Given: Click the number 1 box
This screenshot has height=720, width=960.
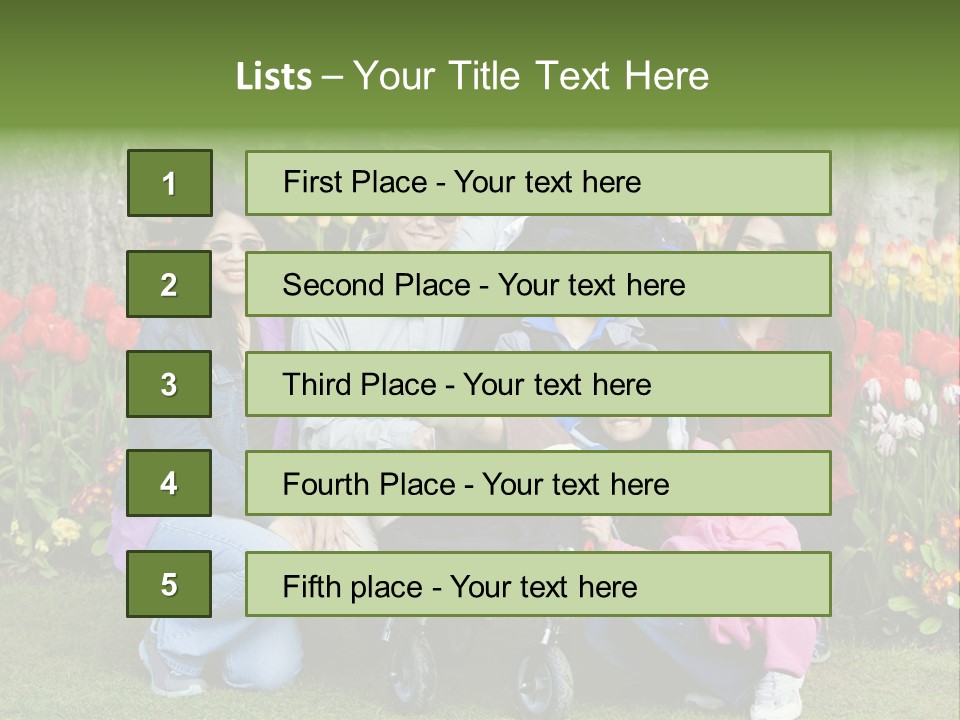Looking at the screenshot, I should (170, 183).
